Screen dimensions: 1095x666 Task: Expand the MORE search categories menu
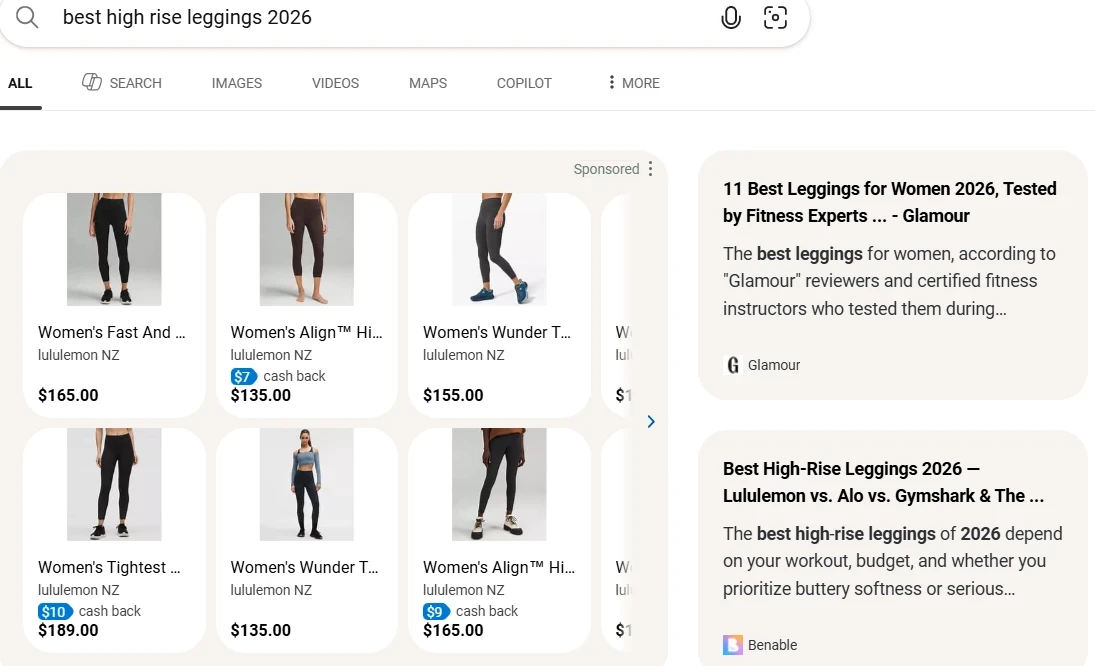coord(633,83)
